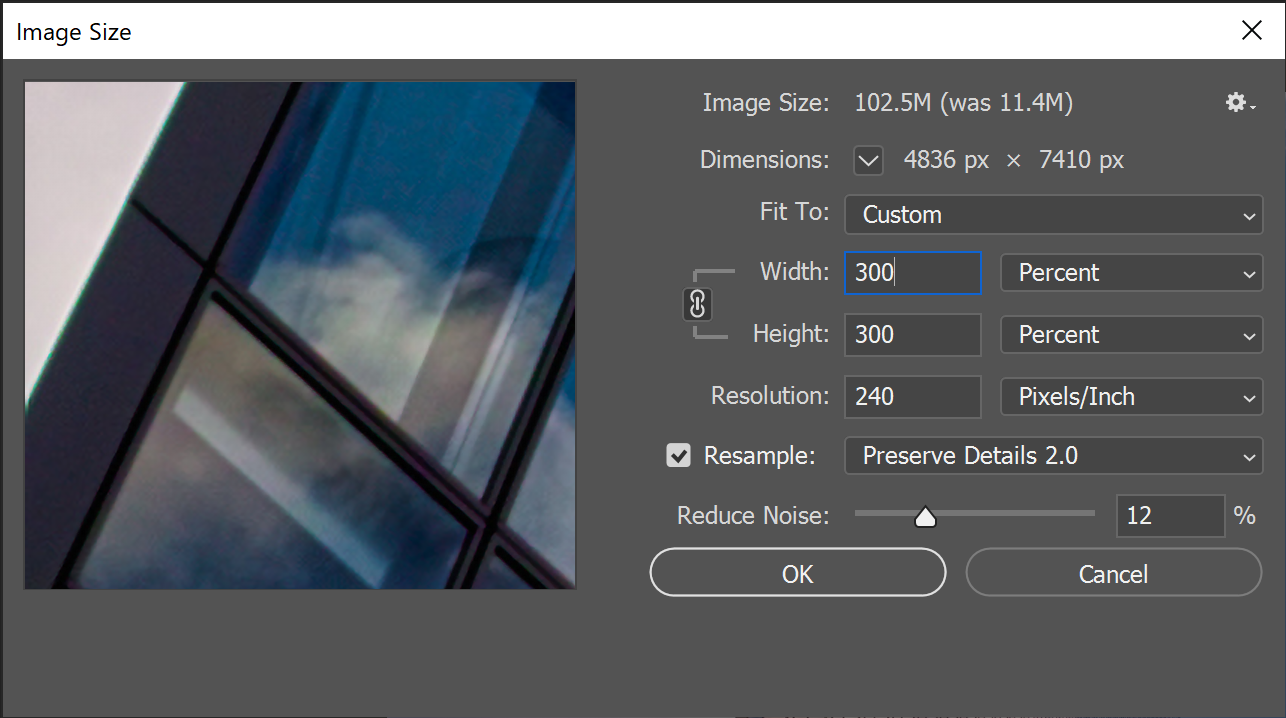The width and height of the screenshot is (1286, 718).
Task: Toggle the constrain proportions link icon
Action: (697, 304)
